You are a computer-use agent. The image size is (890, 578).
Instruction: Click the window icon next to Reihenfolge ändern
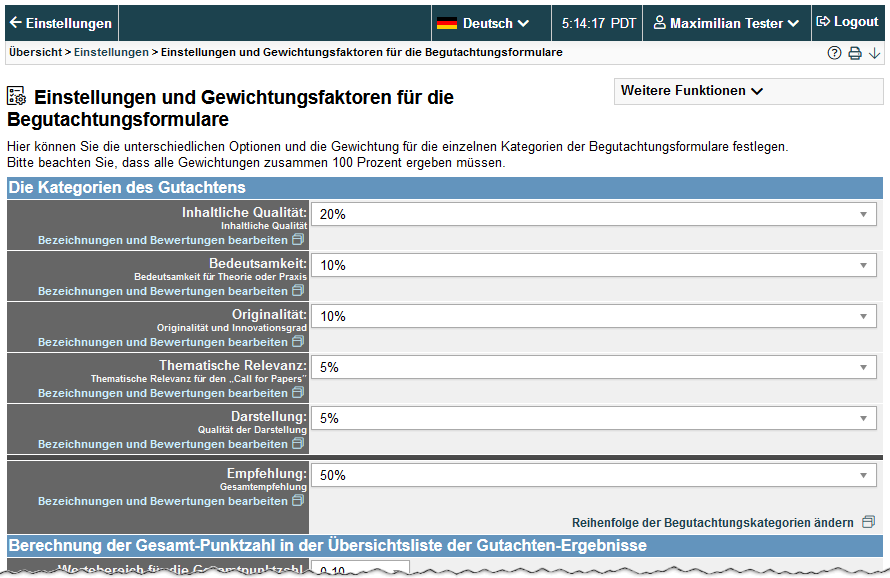[868, 522]
